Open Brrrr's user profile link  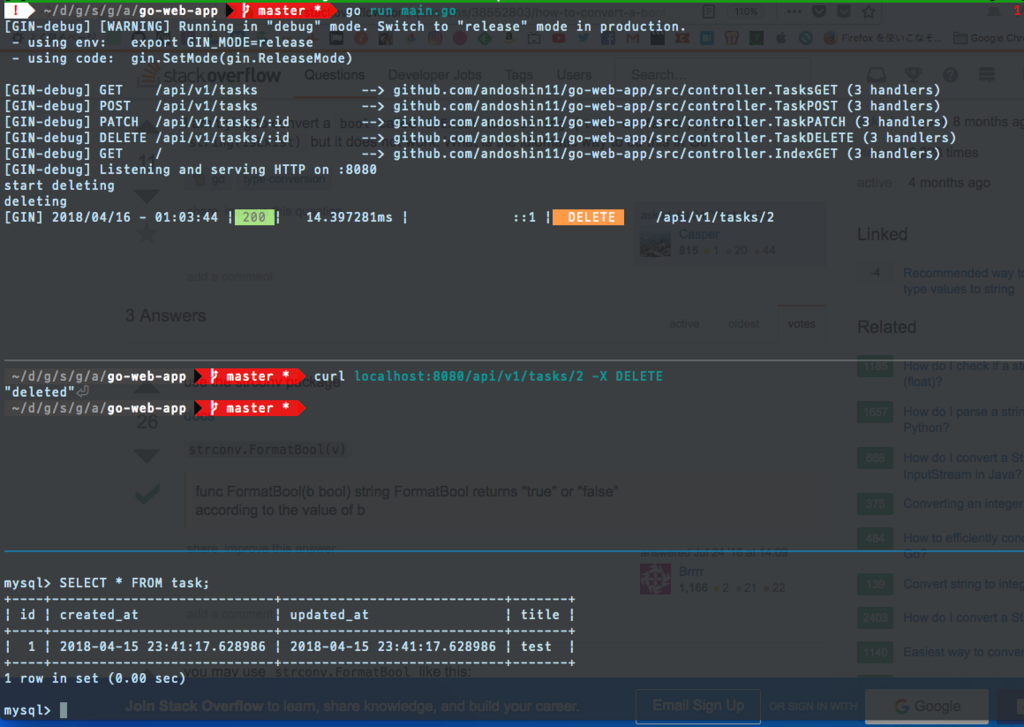pos(691,572)
